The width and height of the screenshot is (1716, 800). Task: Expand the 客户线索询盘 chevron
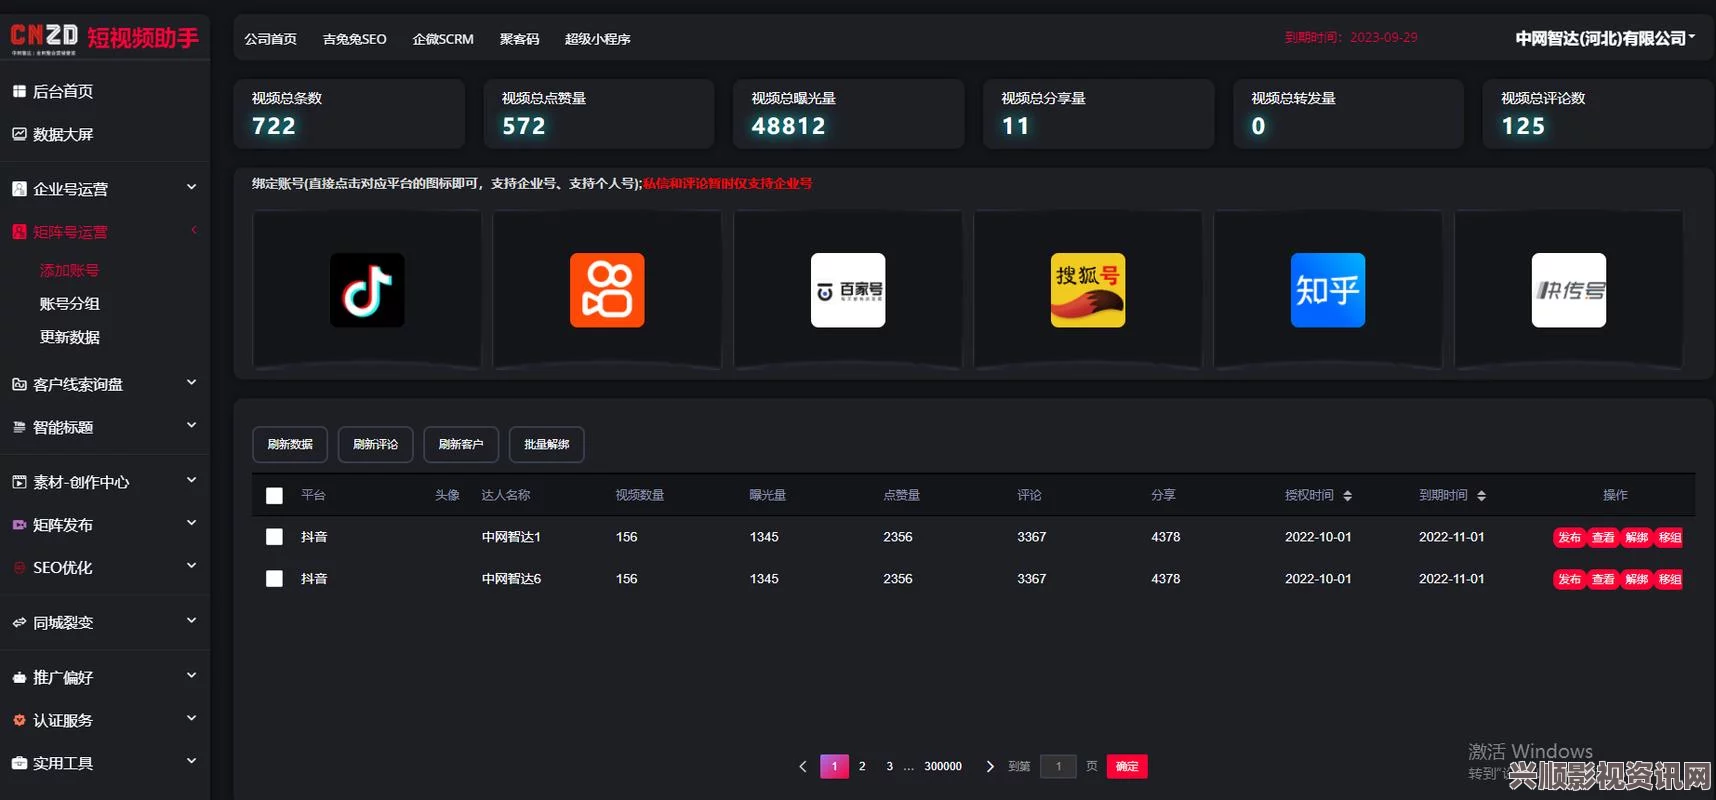tap(191, 382)
